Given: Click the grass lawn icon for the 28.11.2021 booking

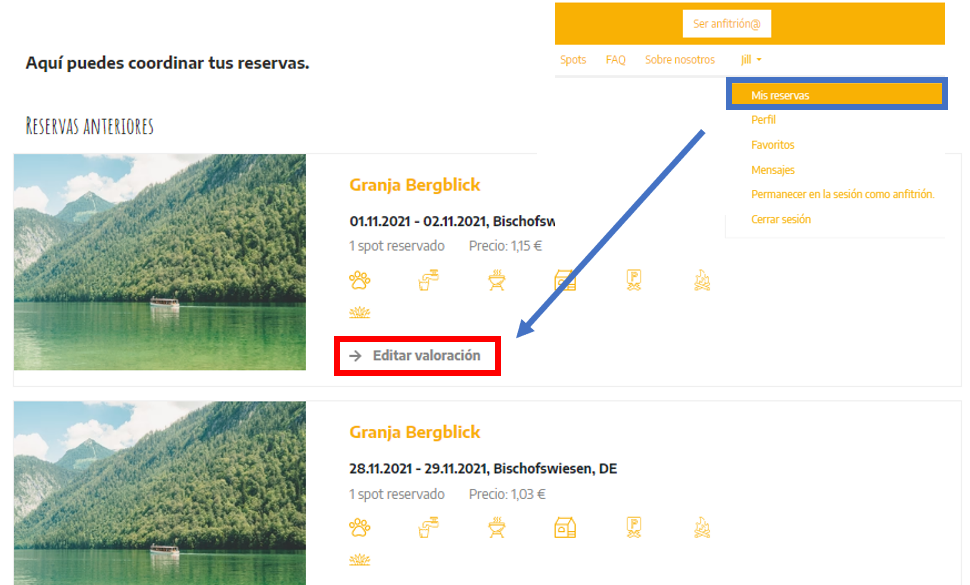Looking at the screenshot, I should pyautogui.click(x=359, y=560).
